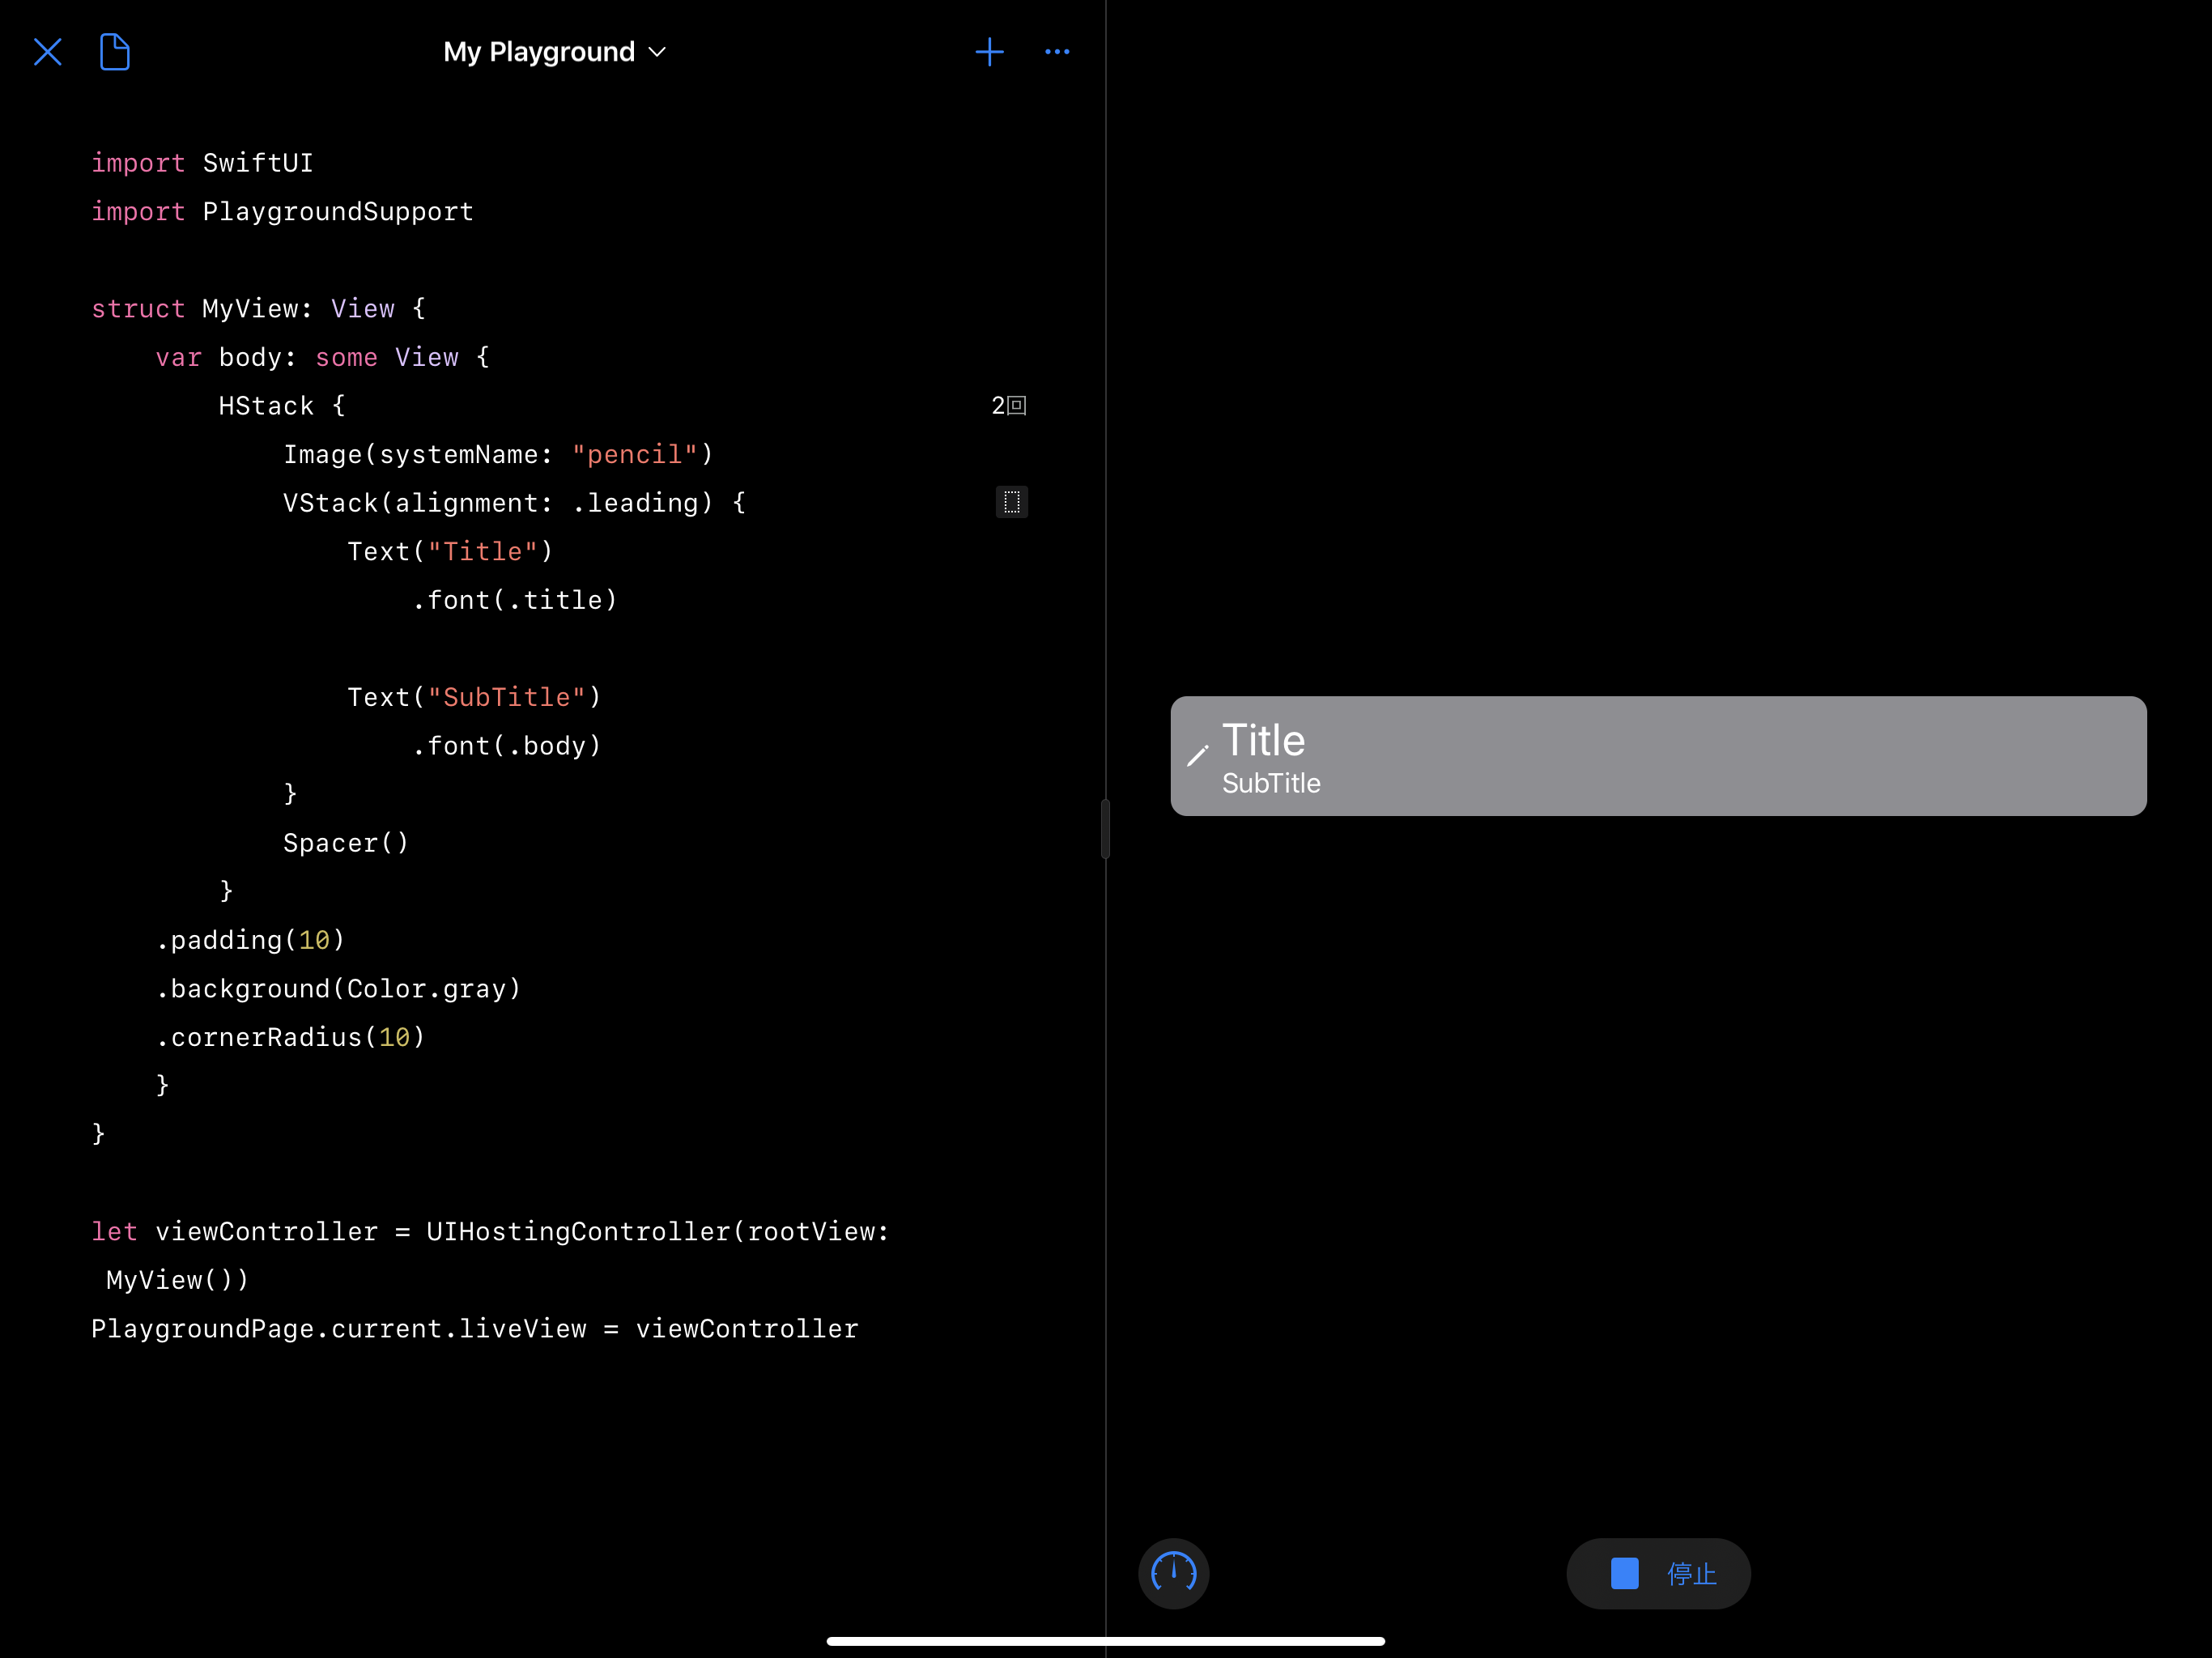
Task: Click the 'HStack {' code line
Action: tap(282, 406)
